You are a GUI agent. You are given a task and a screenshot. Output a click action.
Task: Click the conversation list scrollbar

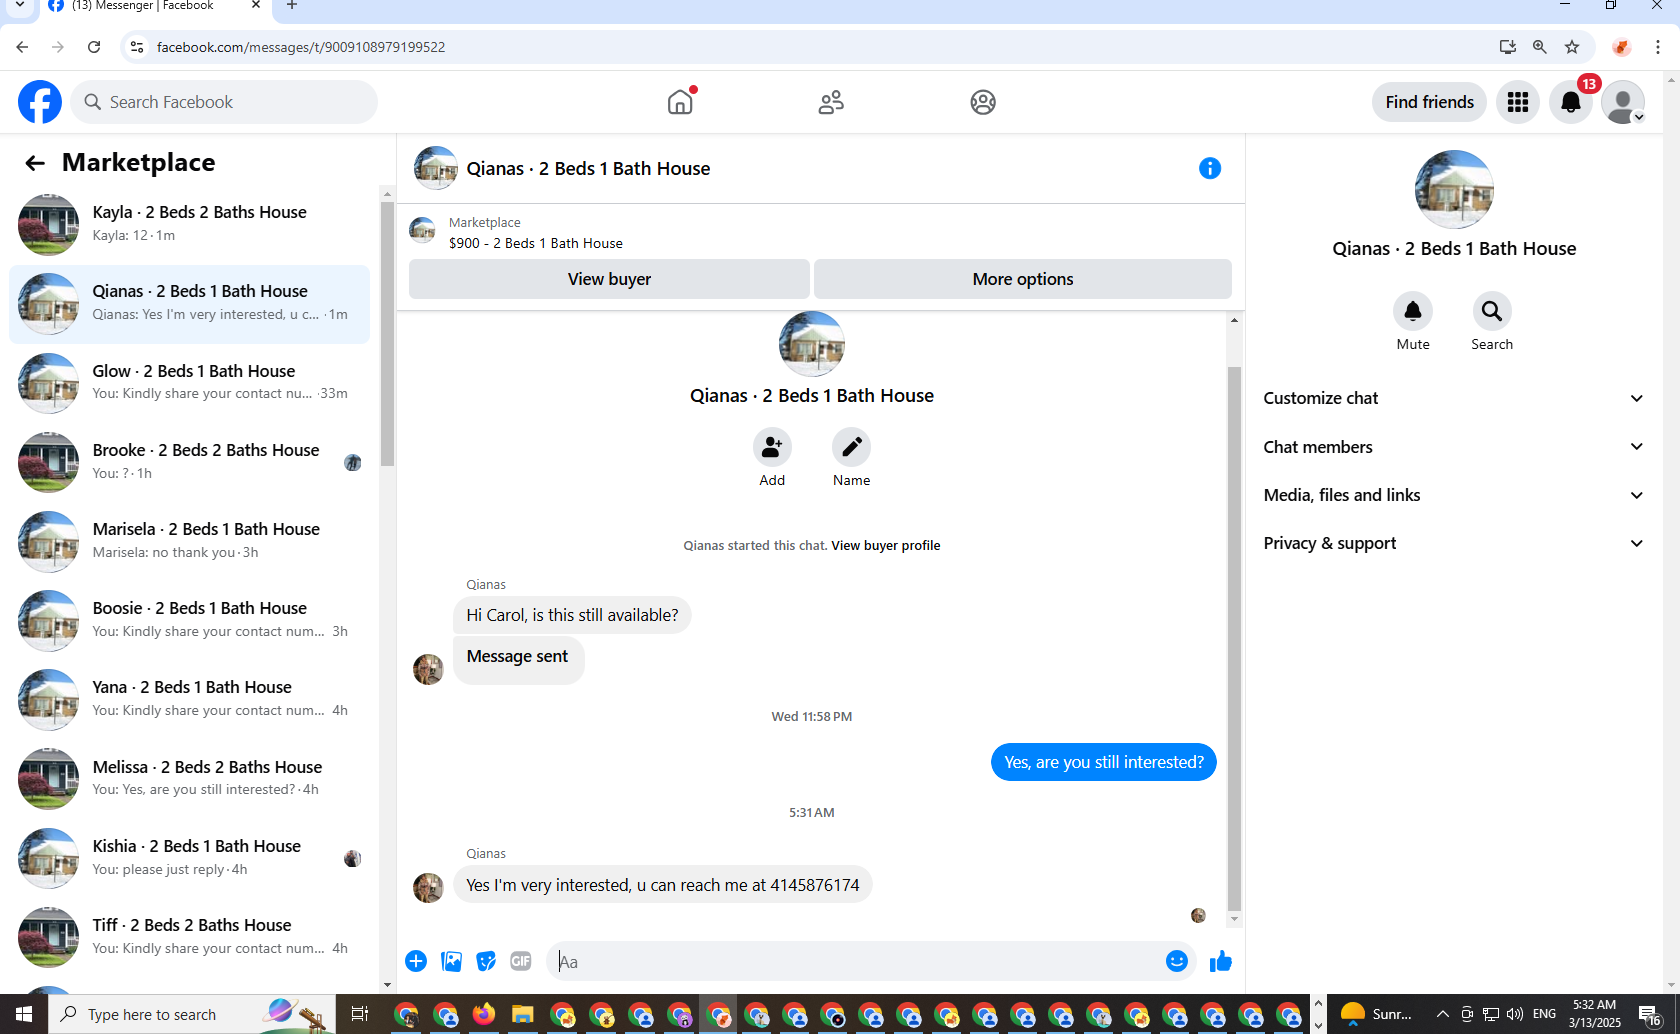coord(387,334)
